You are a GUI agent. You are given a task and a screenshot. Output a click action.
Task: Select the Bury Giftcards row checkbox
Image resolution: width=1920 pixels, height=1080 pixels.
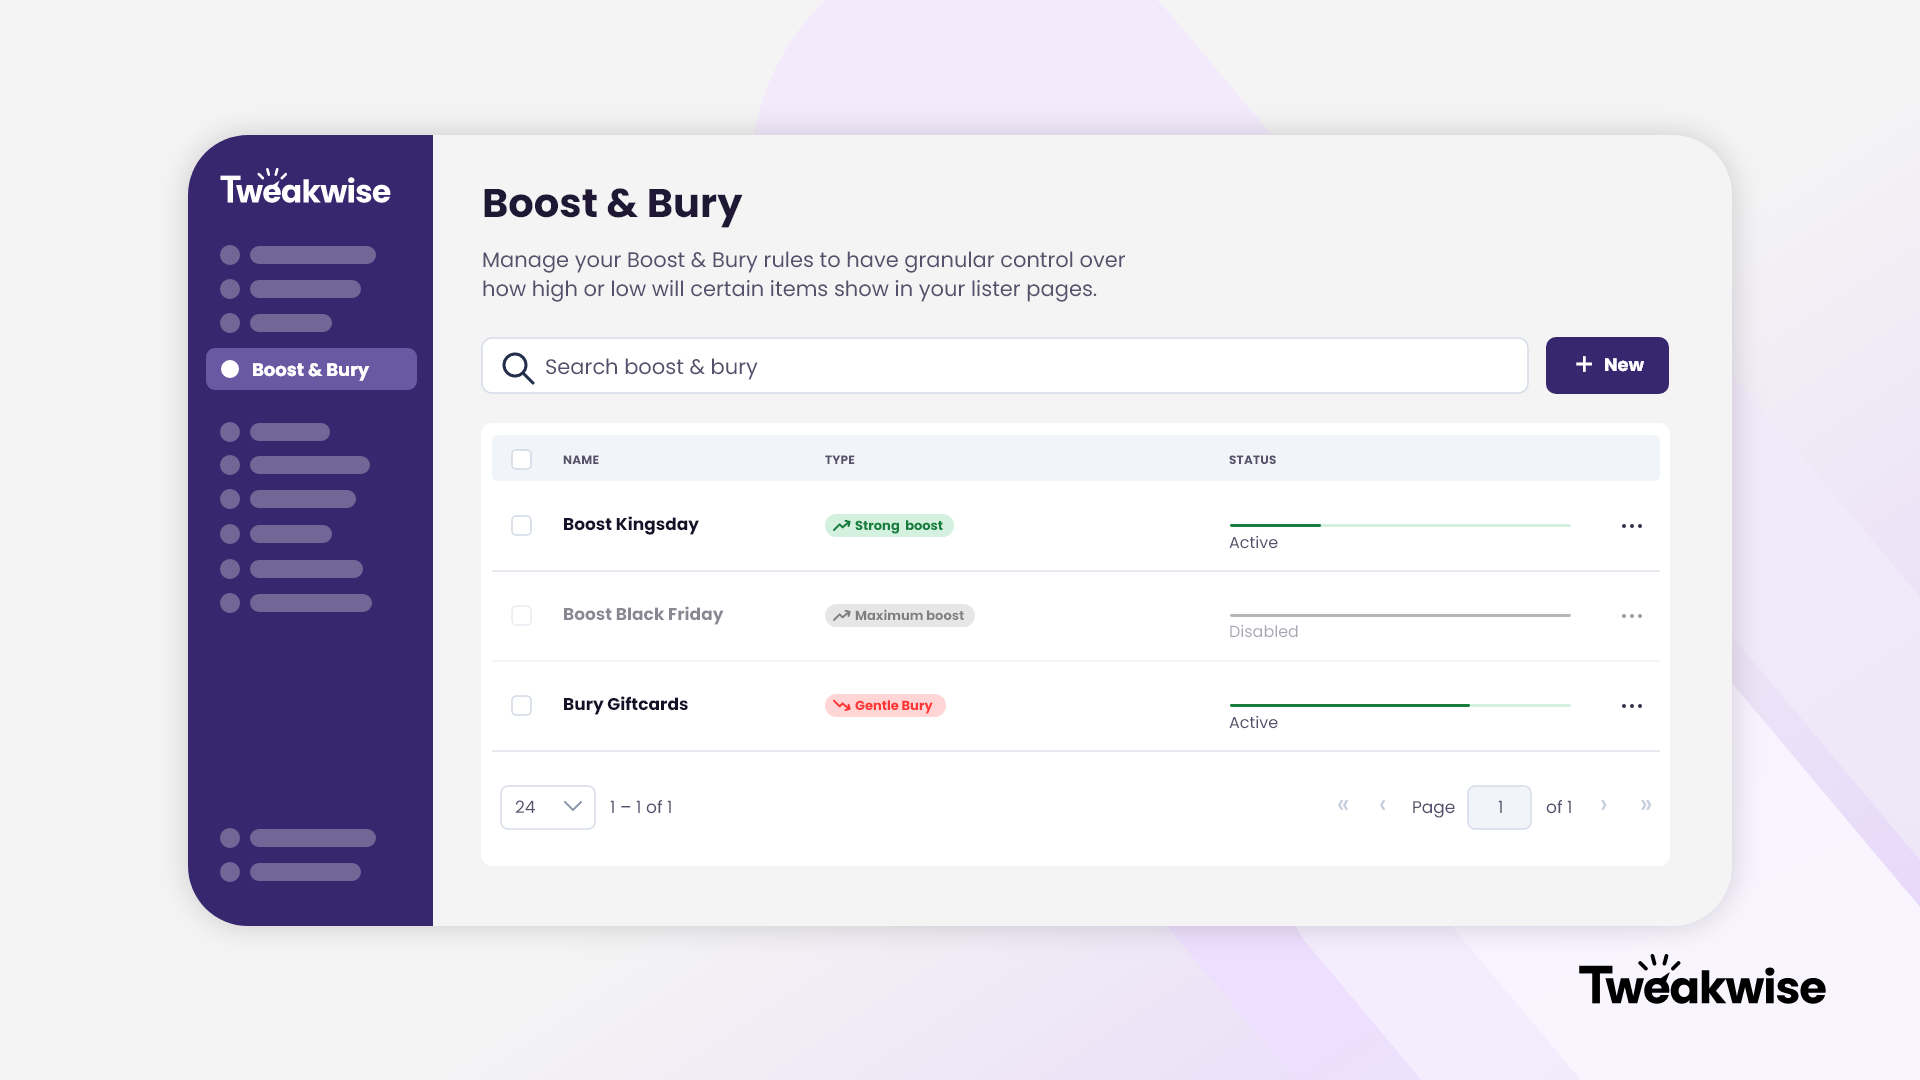521,706
